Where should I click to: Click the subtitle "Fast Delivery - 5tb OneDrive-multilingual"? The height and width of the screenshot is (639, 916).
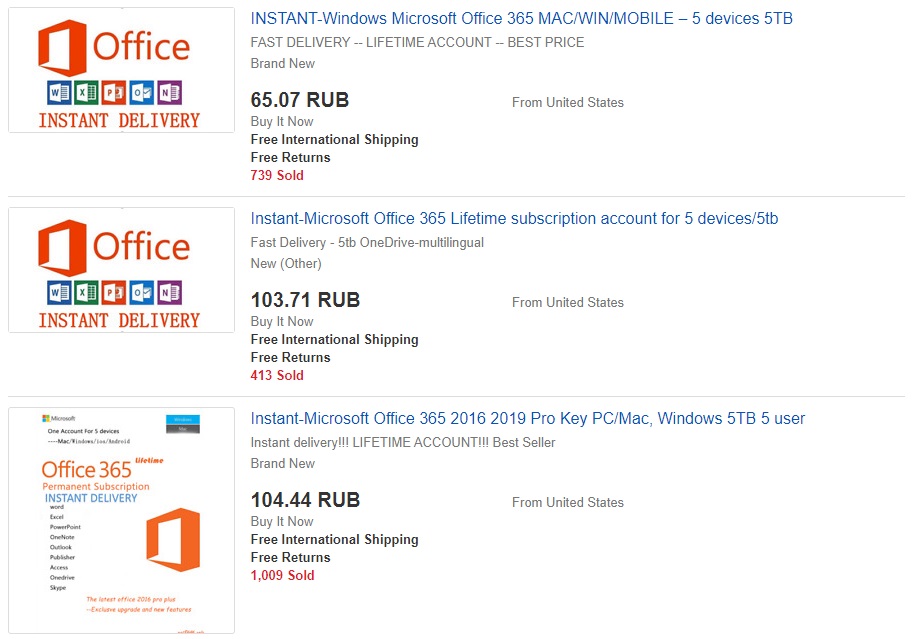pos(367,243)
